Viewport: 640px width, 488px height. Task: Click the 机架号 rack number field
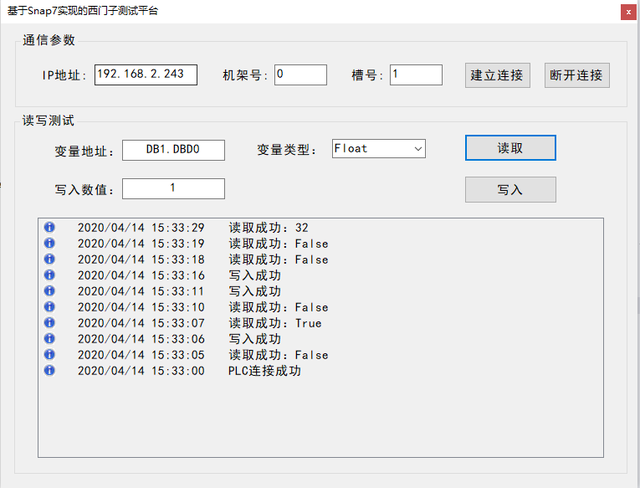point(300,75)
